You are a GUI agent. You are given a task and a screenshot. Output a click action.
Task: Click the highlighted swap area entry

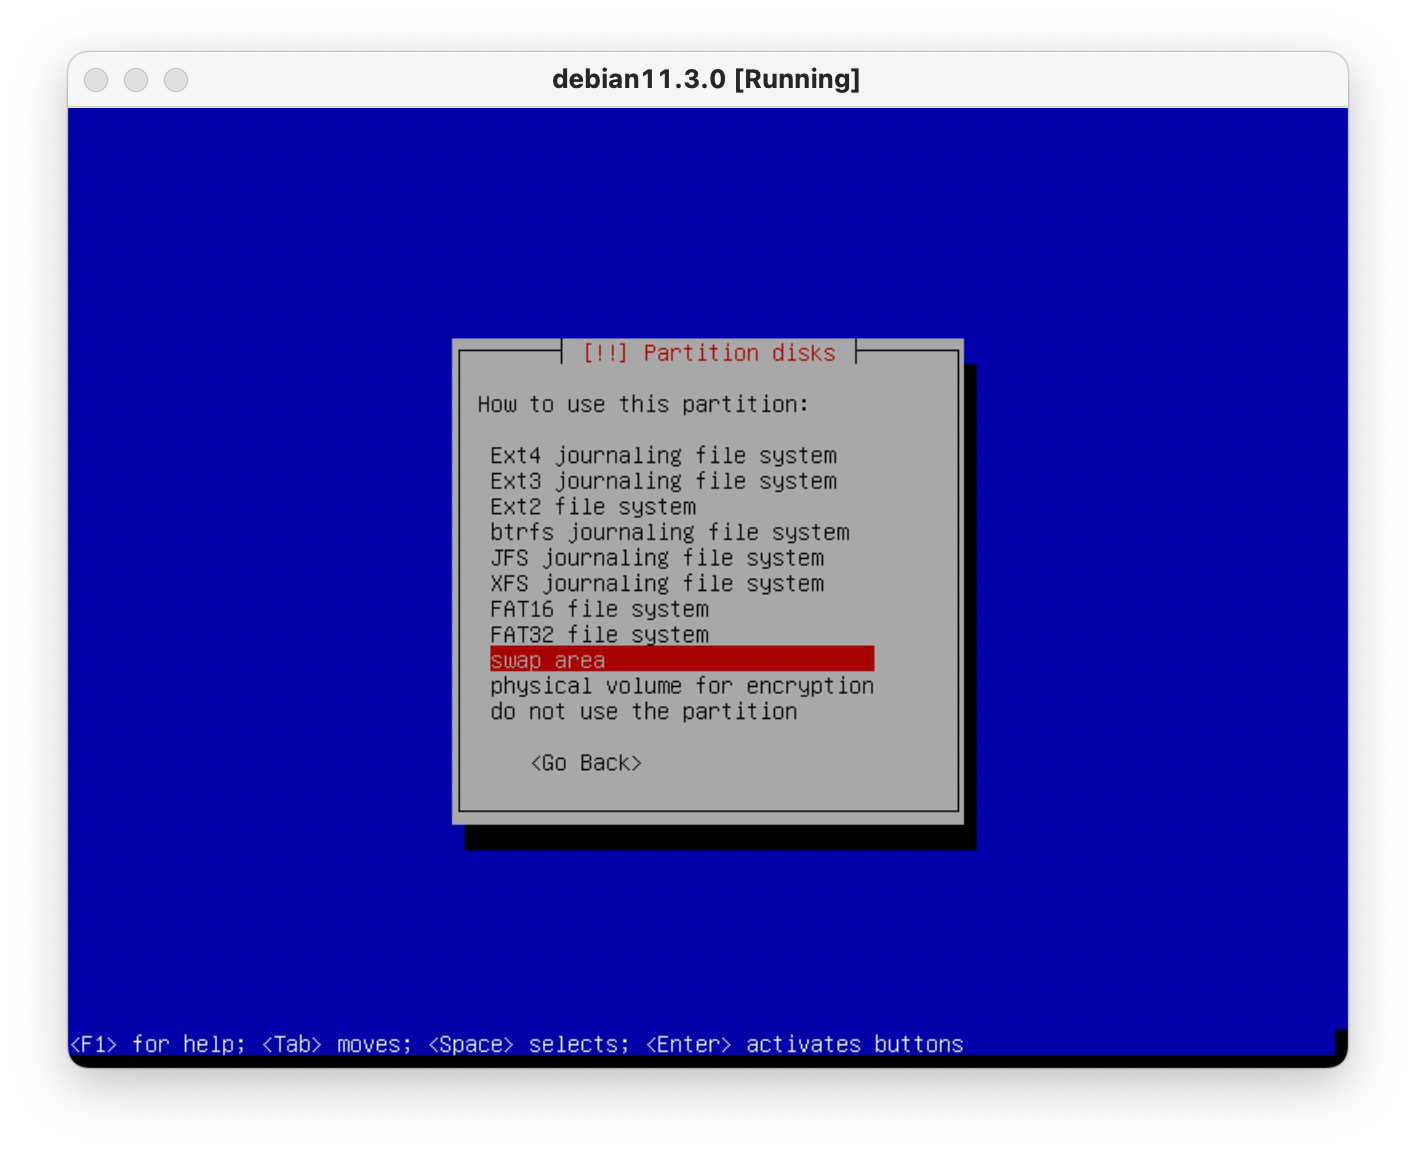coord(681,660)
